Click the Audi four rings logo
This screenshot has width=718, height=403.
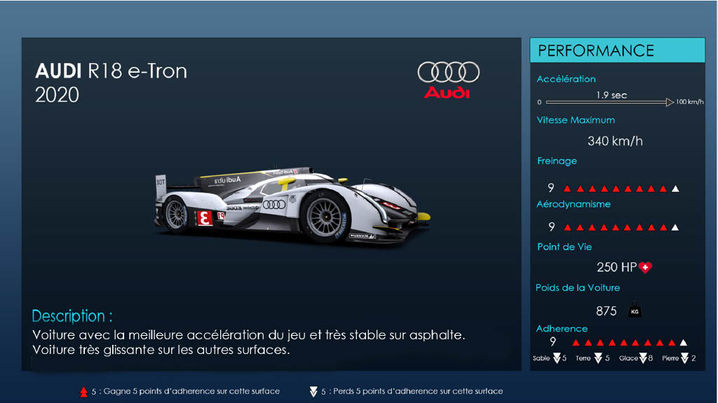(448, 72)
